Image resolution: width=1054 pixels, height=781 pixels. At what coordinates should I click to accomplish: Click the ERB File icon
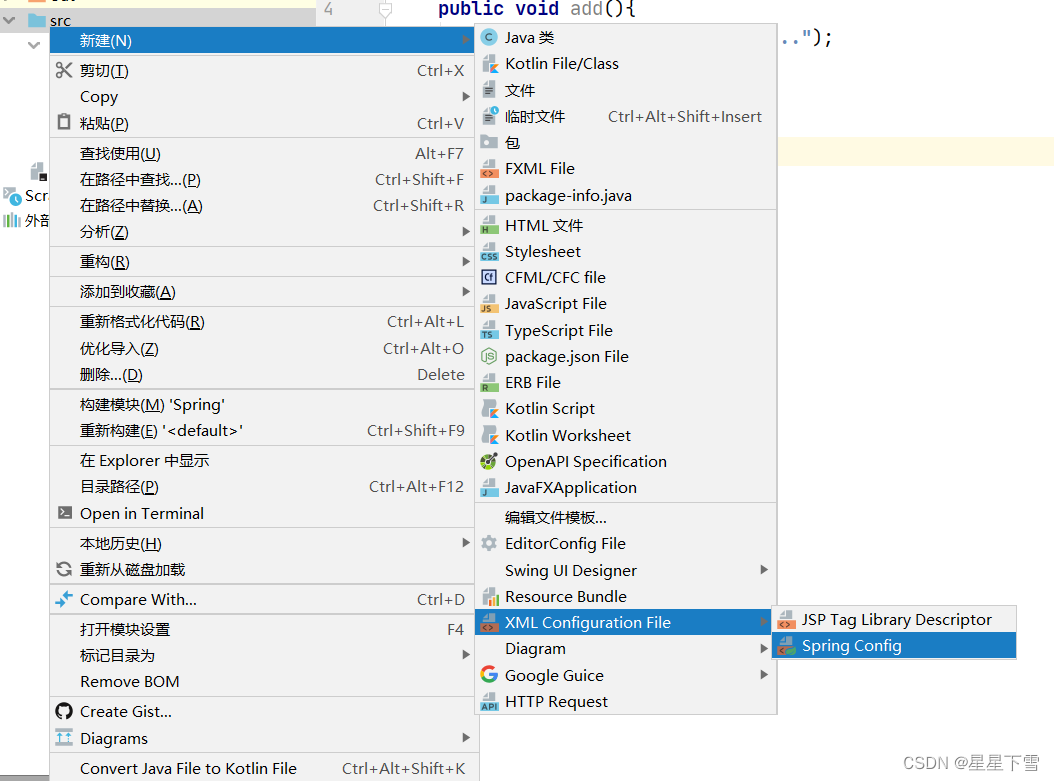[x=489, y=382]
